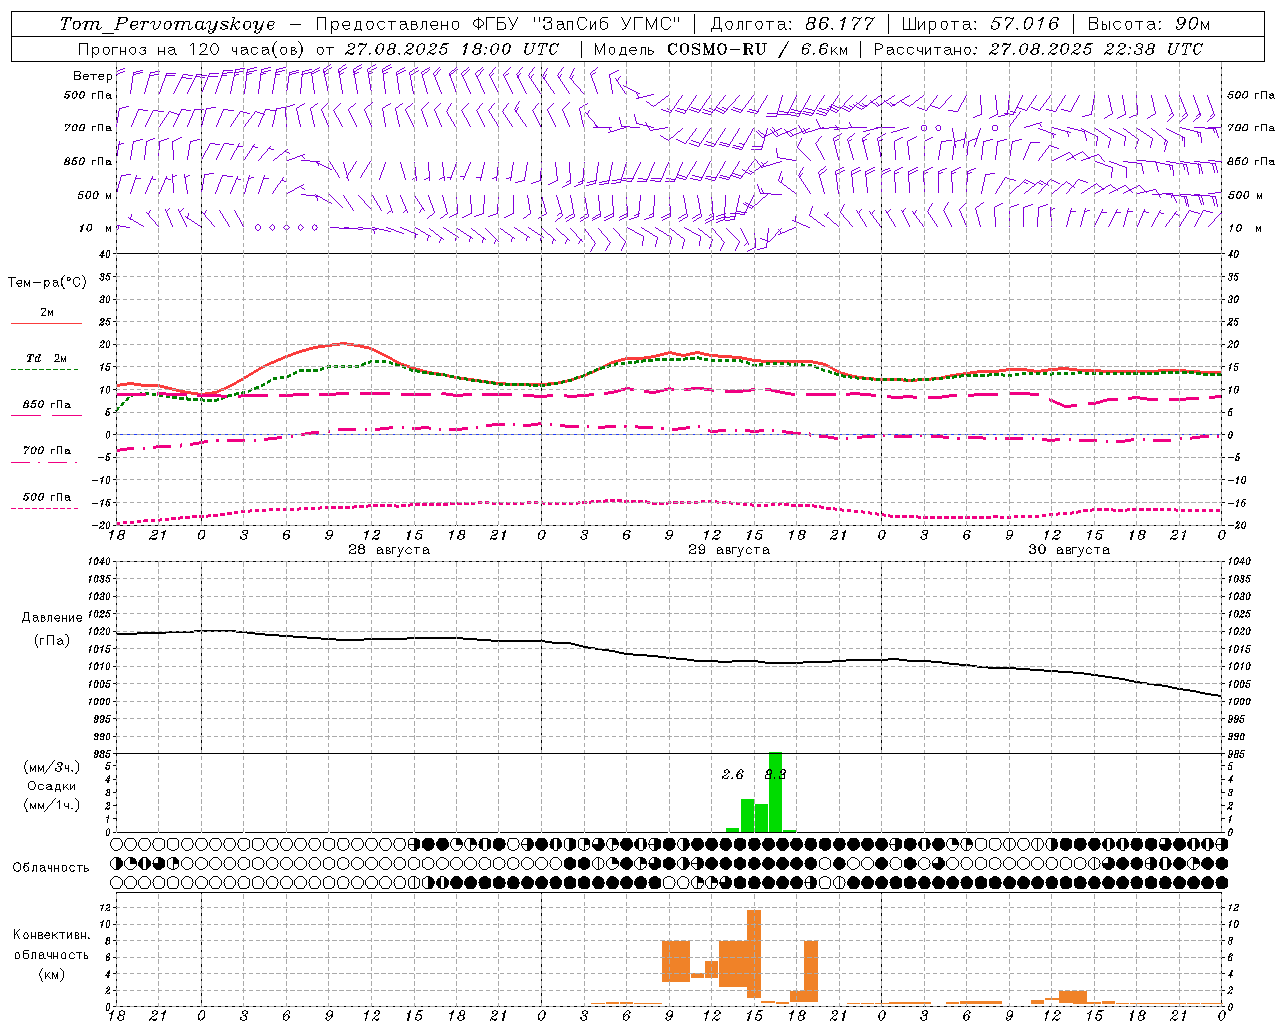Select the latitude value "Широта: 57.016"
Screen dimensions: 1280x1024
tap(980, 24)
